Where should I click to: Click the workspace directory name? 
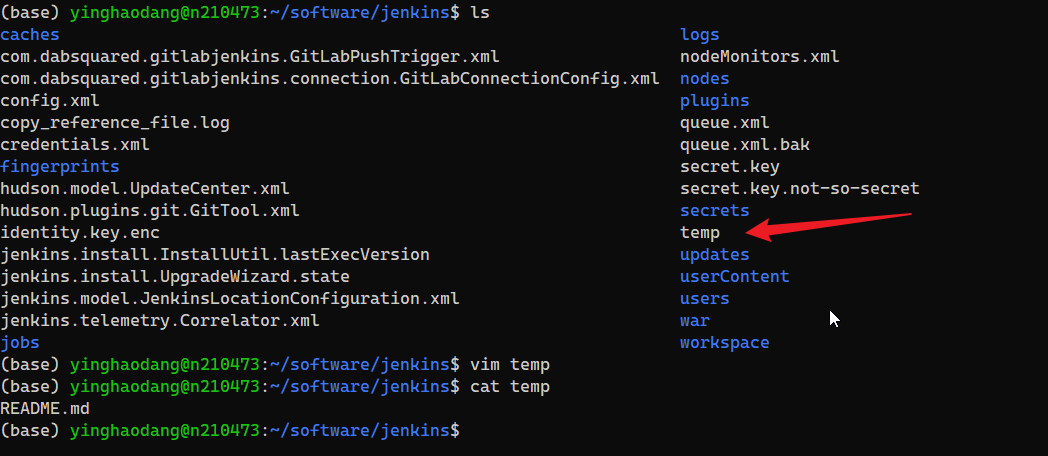pyautogui.click(x=724, y=343)
